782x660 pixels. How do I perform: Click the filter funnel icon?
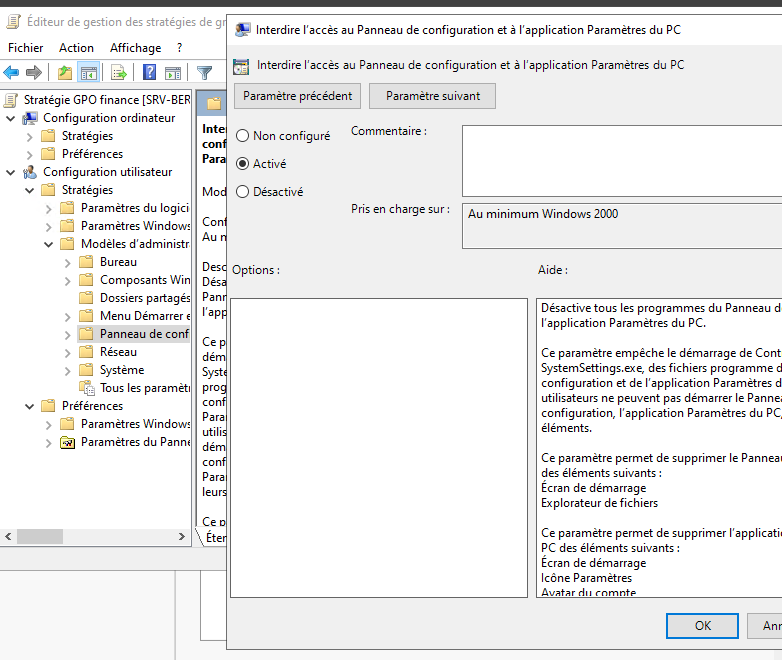[x=204, y=72]
